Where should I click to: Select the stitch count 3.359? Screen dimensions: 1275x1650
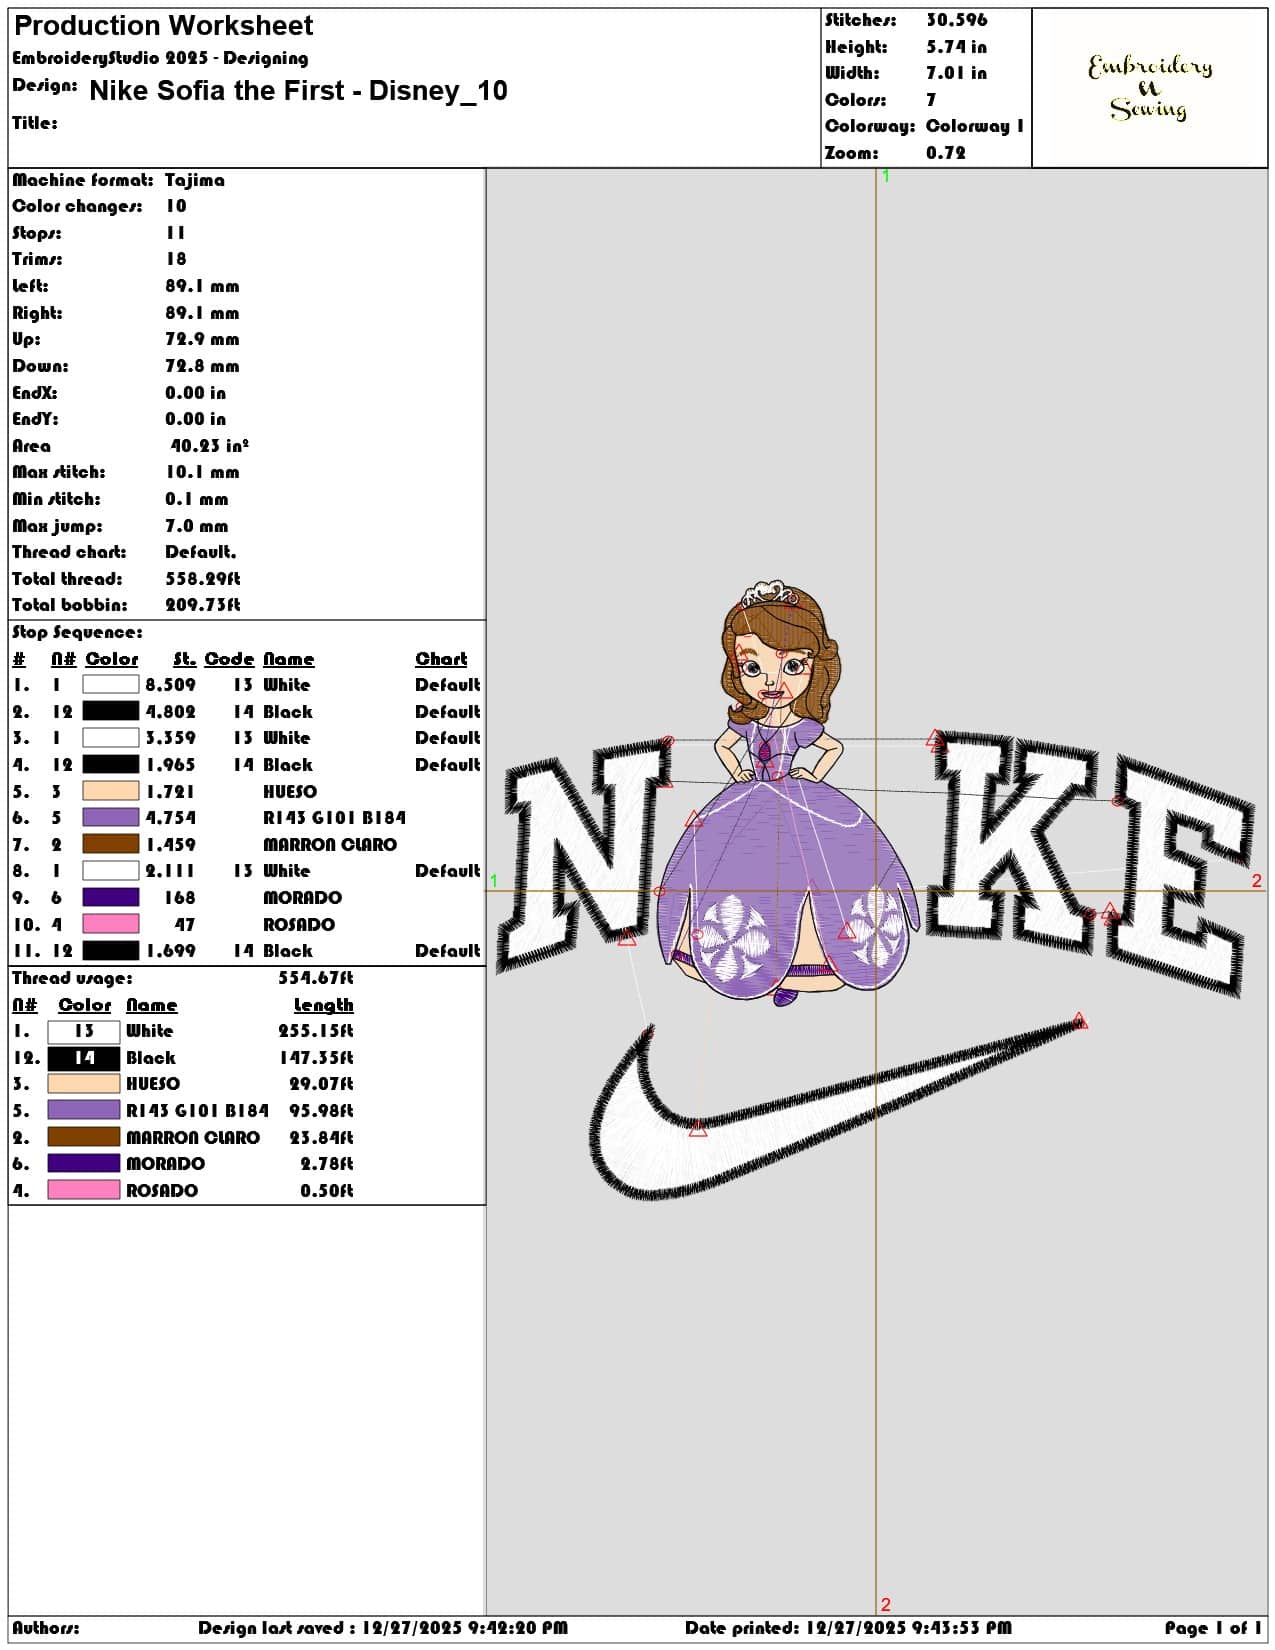tap(171, 738)
